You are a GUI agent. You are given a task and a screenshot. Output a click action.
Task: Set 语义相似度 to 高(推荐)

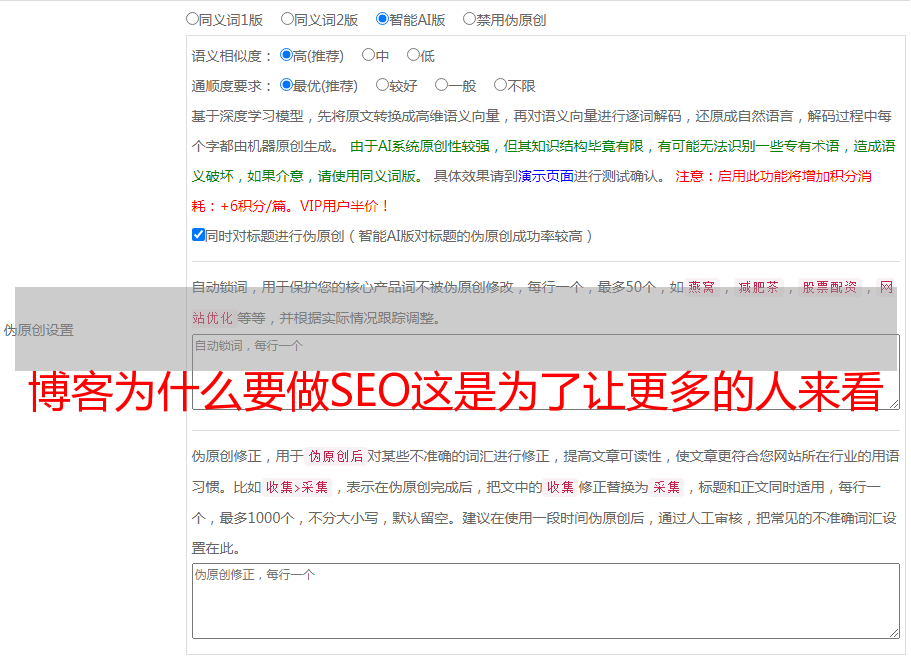pyautogui.click(x=287, y=56)
